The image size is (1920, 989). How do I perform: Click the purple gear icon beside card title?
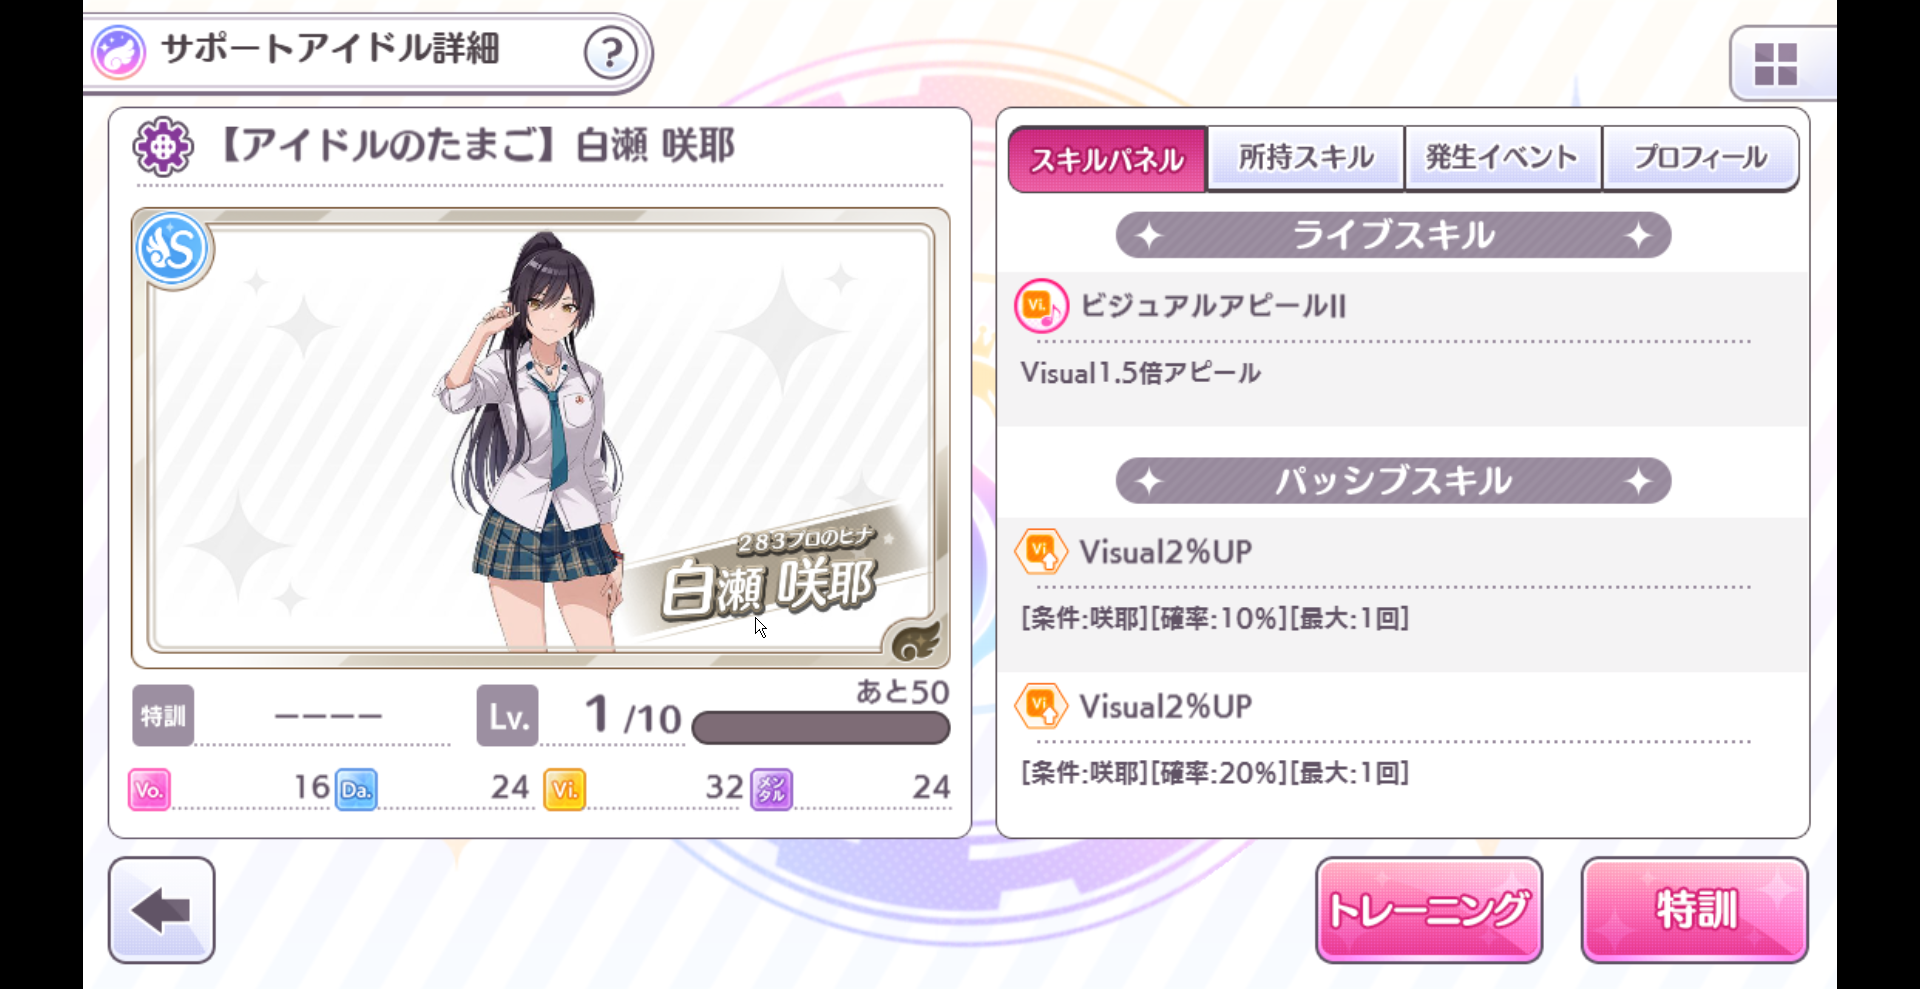point(163,147)
